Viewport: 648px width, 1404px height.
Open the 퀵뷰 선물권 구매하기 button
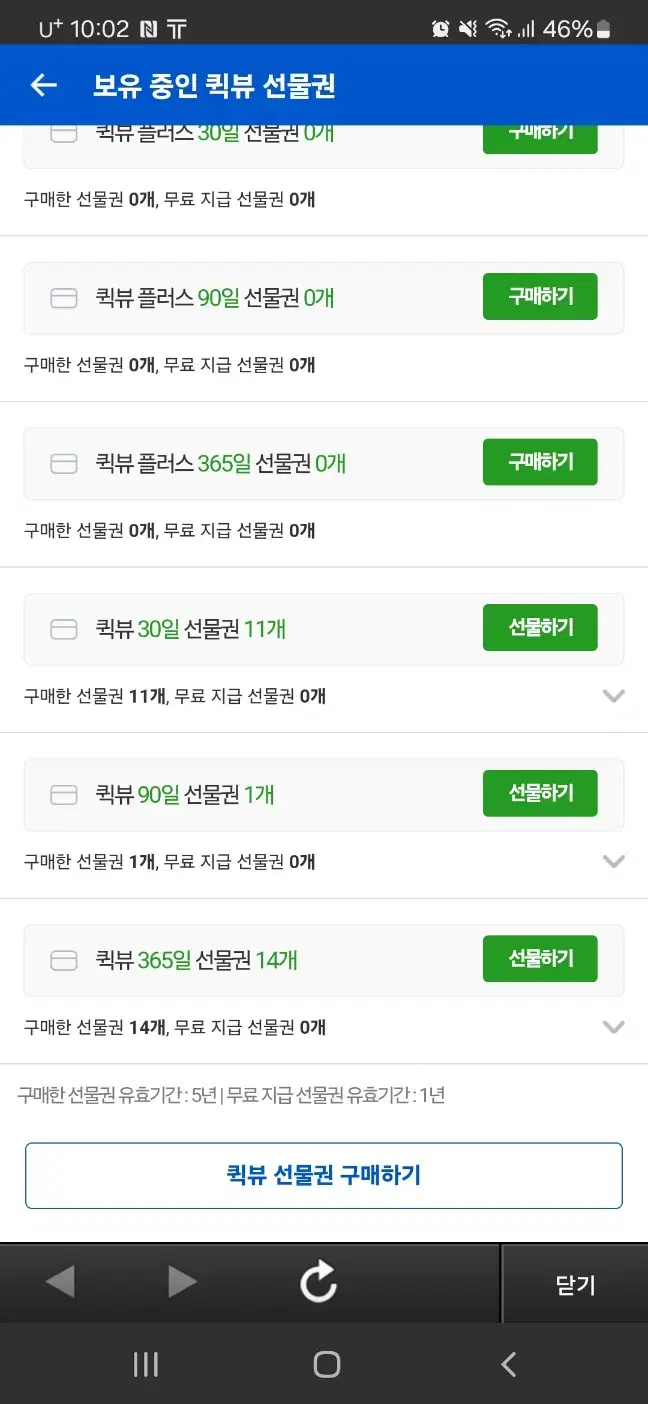click(324, 1175)
